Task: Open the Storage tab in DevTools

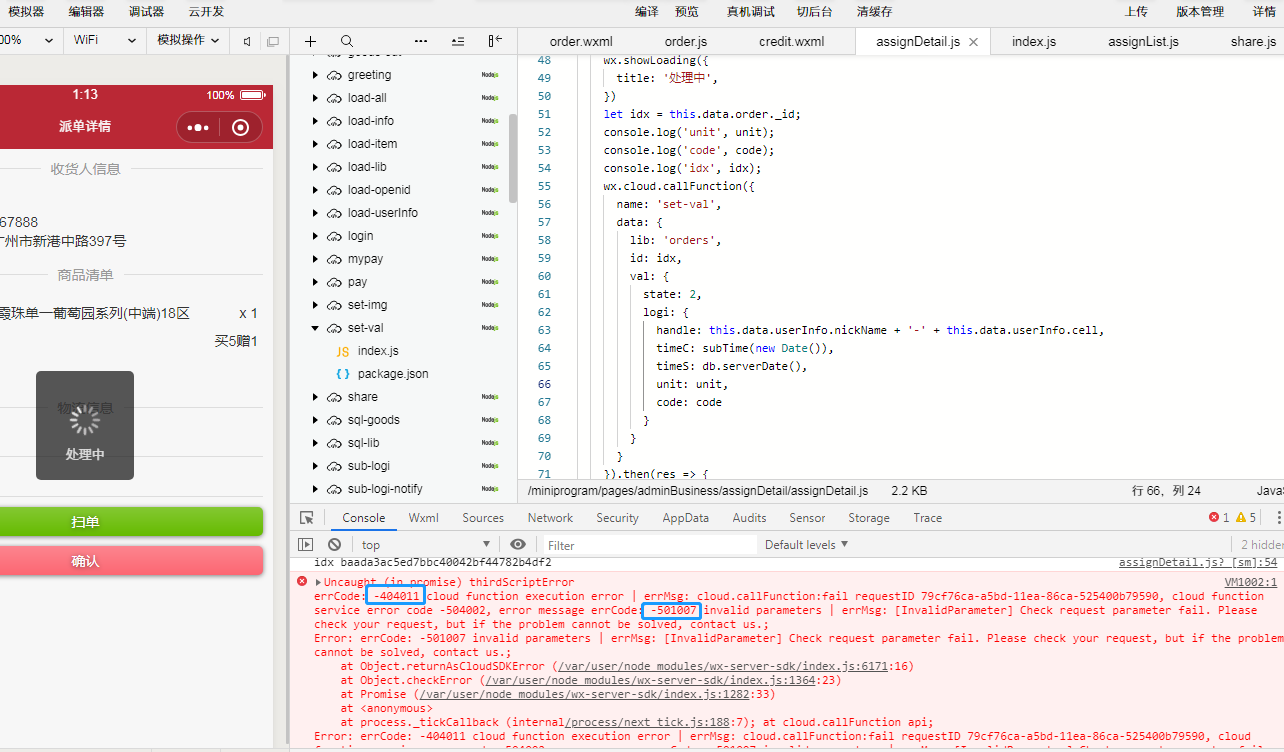Action: (869, 518)
